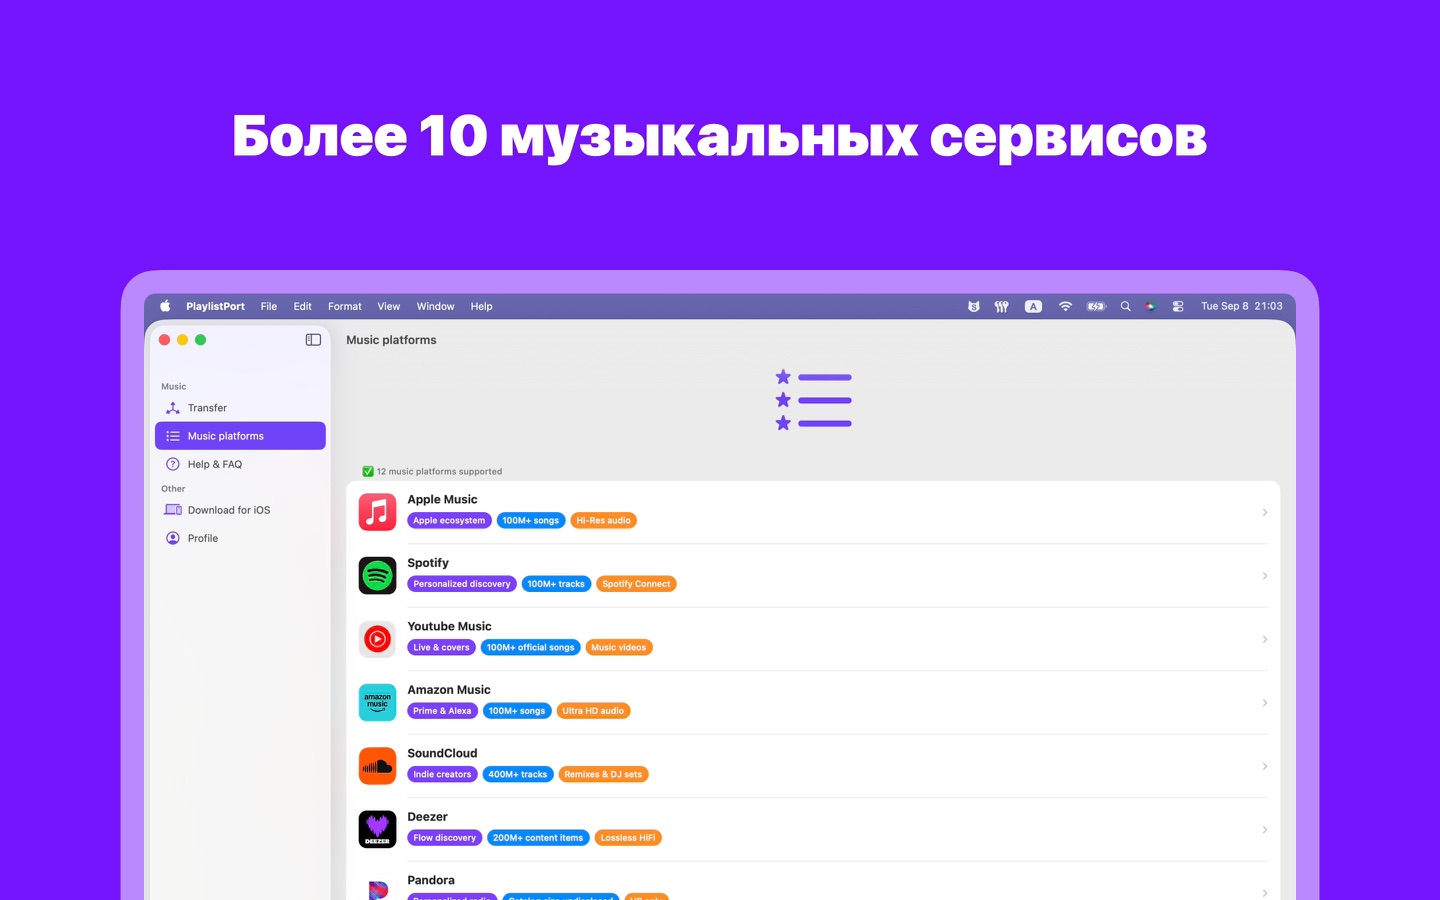This screenshot has height=900, width=1440.
Task: Click the Ultra HD audio tag
Action: tap(593, 711)
